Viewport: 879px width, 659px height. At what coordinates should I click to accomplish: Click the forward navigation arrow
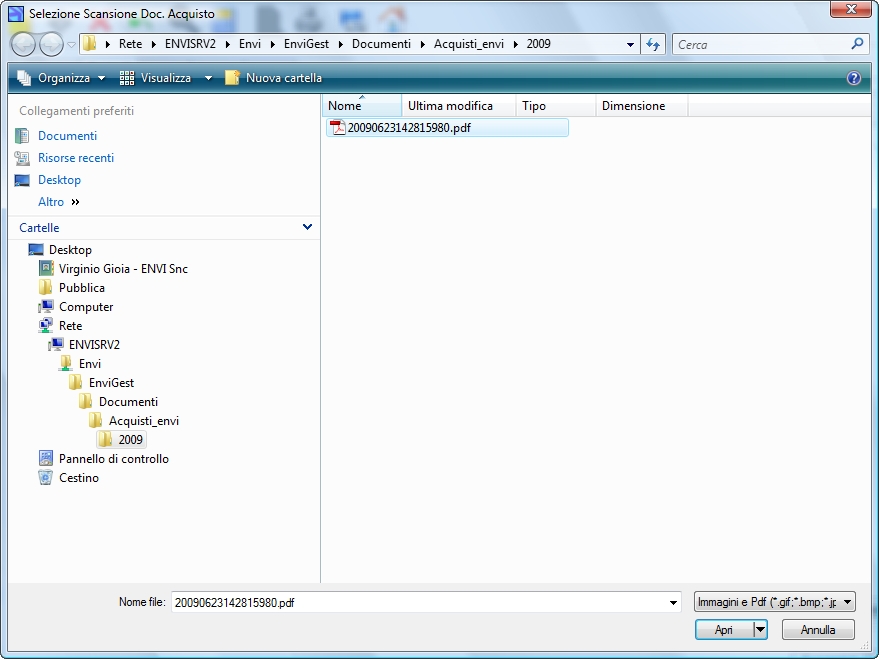point(51,44)
